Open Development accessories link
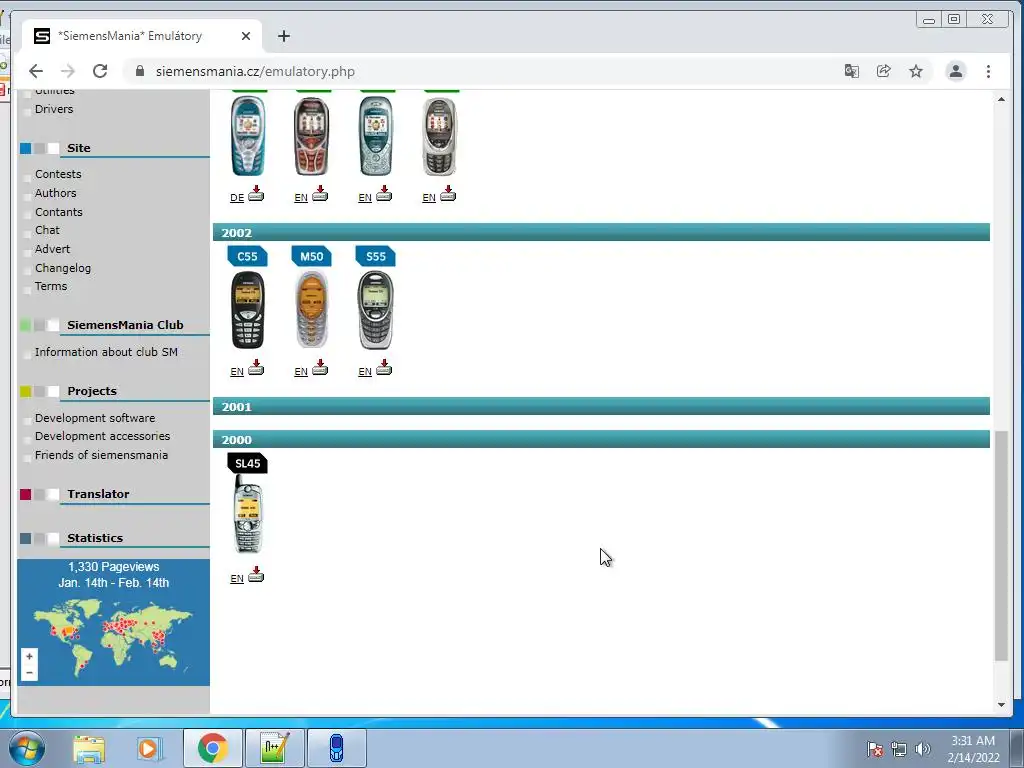 click(x=103, y=436)
